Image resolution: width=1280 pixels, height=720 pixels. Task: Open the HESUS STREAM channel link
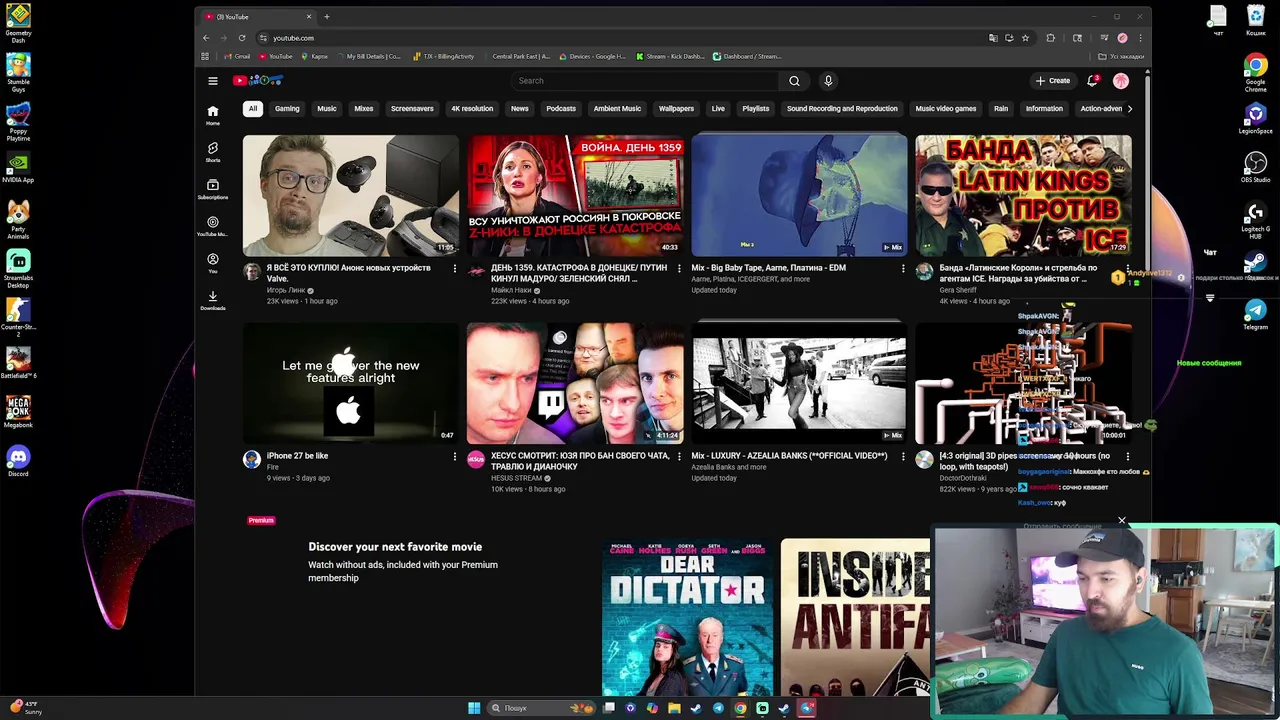pyautogui.click(x=516, y=478)
